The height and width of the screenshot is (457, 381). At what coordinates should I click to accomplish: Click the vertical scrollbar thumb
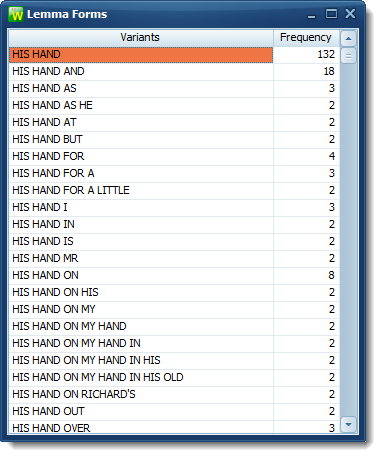[x=349, y=56]
